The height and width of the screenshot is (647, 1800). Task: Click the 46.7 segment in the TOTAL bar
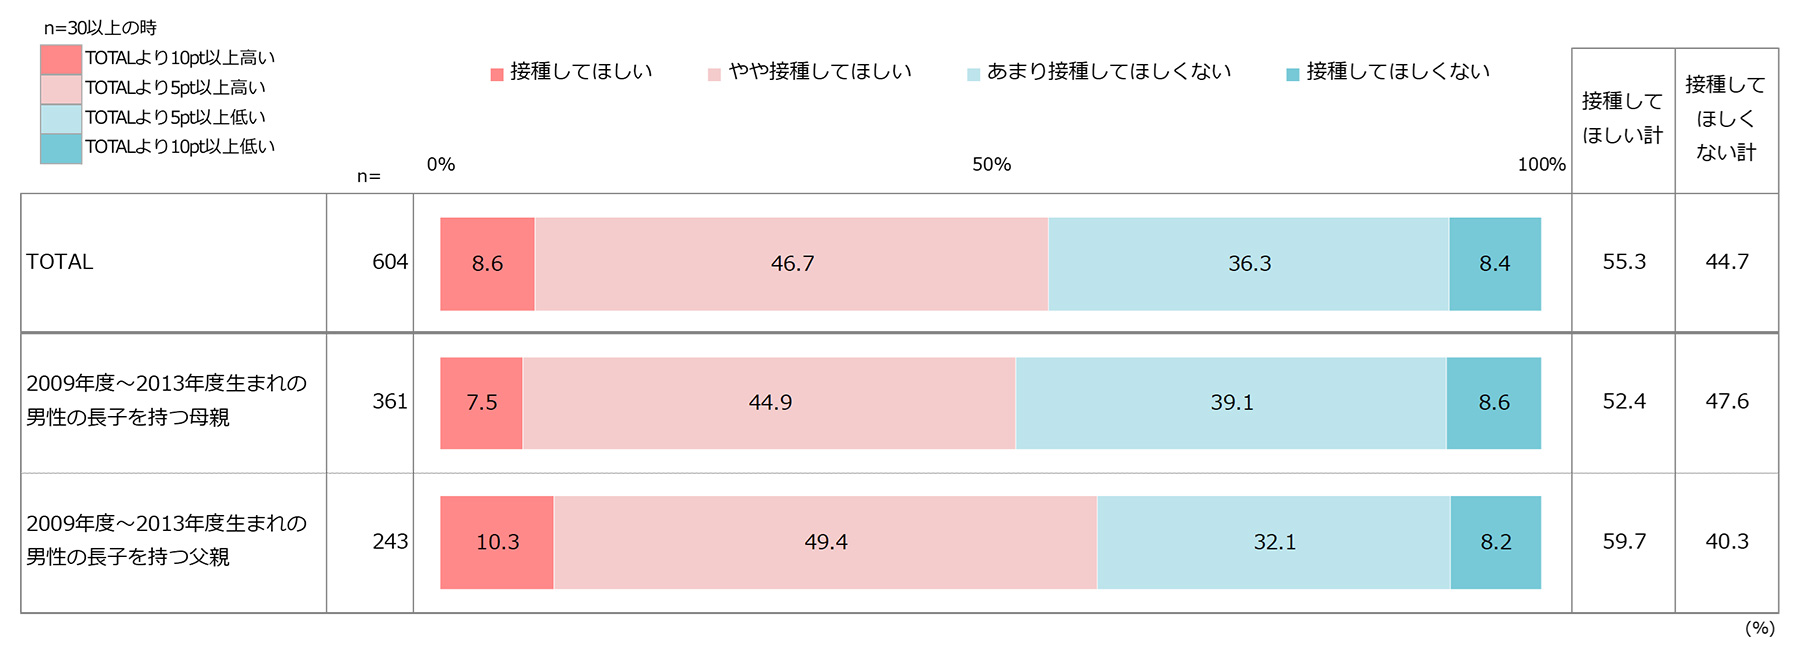[792, 264]
